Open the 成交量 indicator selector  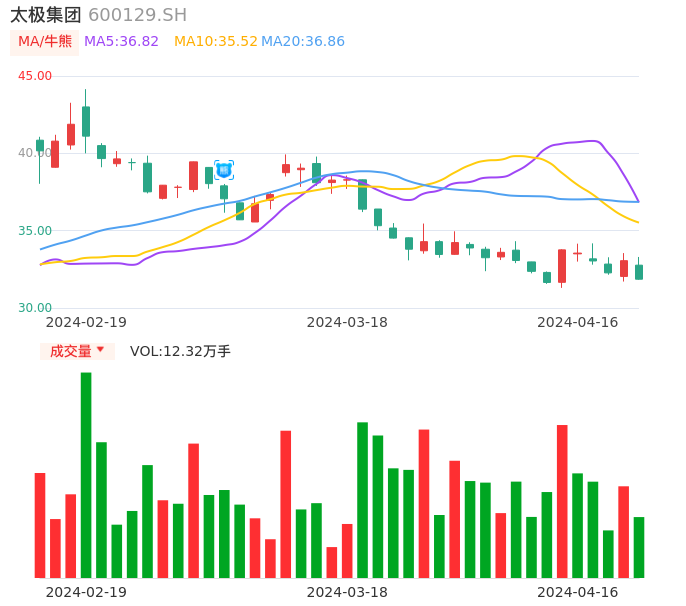coord(70,351)
